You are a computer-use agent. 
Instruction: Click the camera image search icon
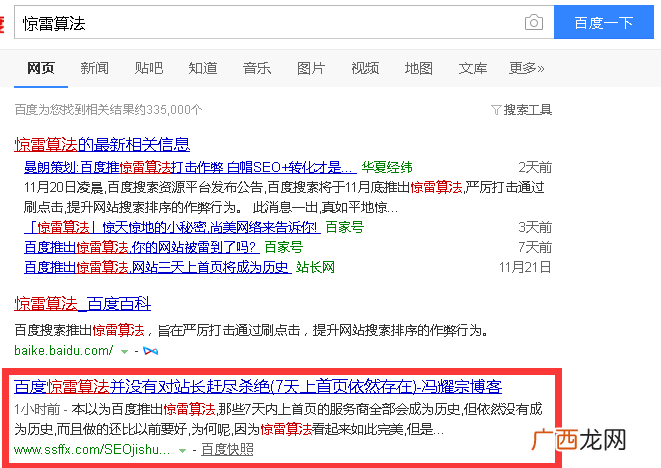pyautogui.click(x=534, y=22)
